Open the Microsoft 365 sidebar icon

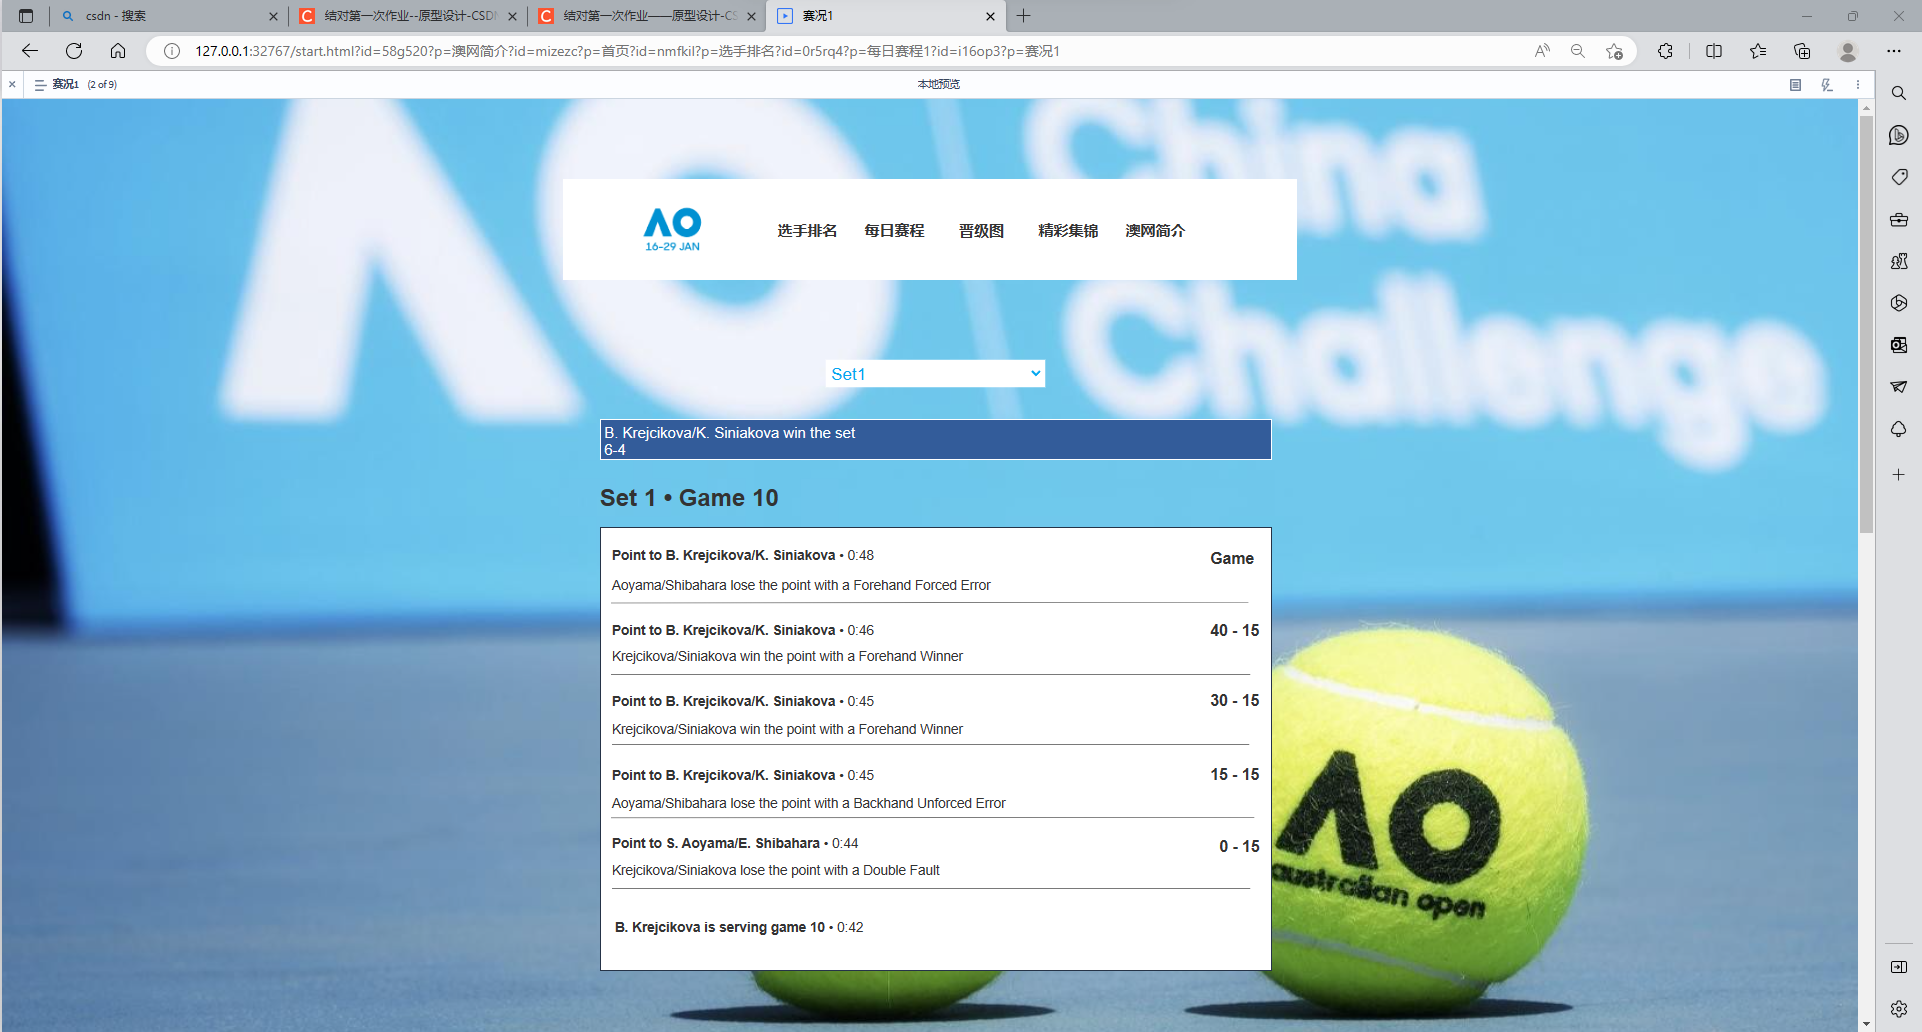point(1899,303)
